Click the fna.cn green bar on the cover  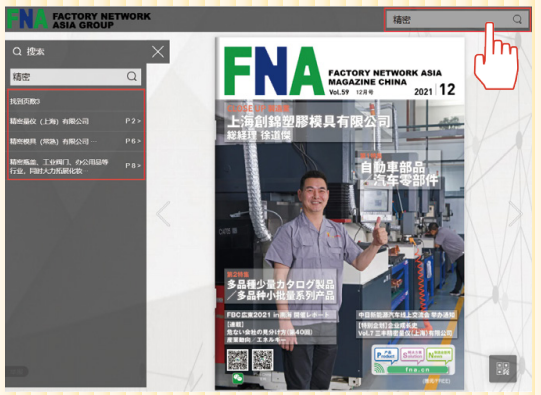417,369
